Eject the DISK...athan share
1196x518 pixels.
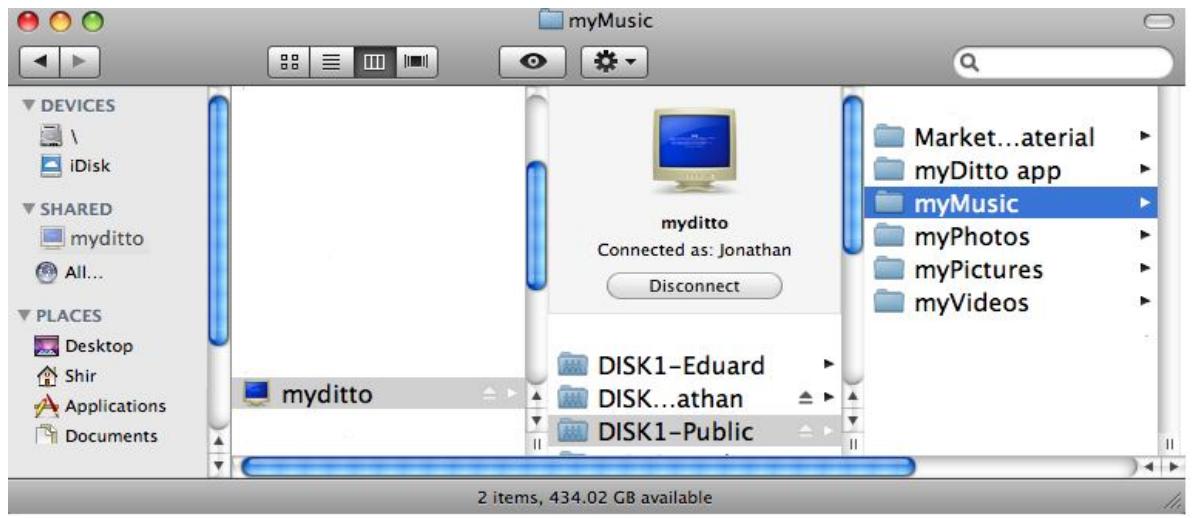pos(807,398)
